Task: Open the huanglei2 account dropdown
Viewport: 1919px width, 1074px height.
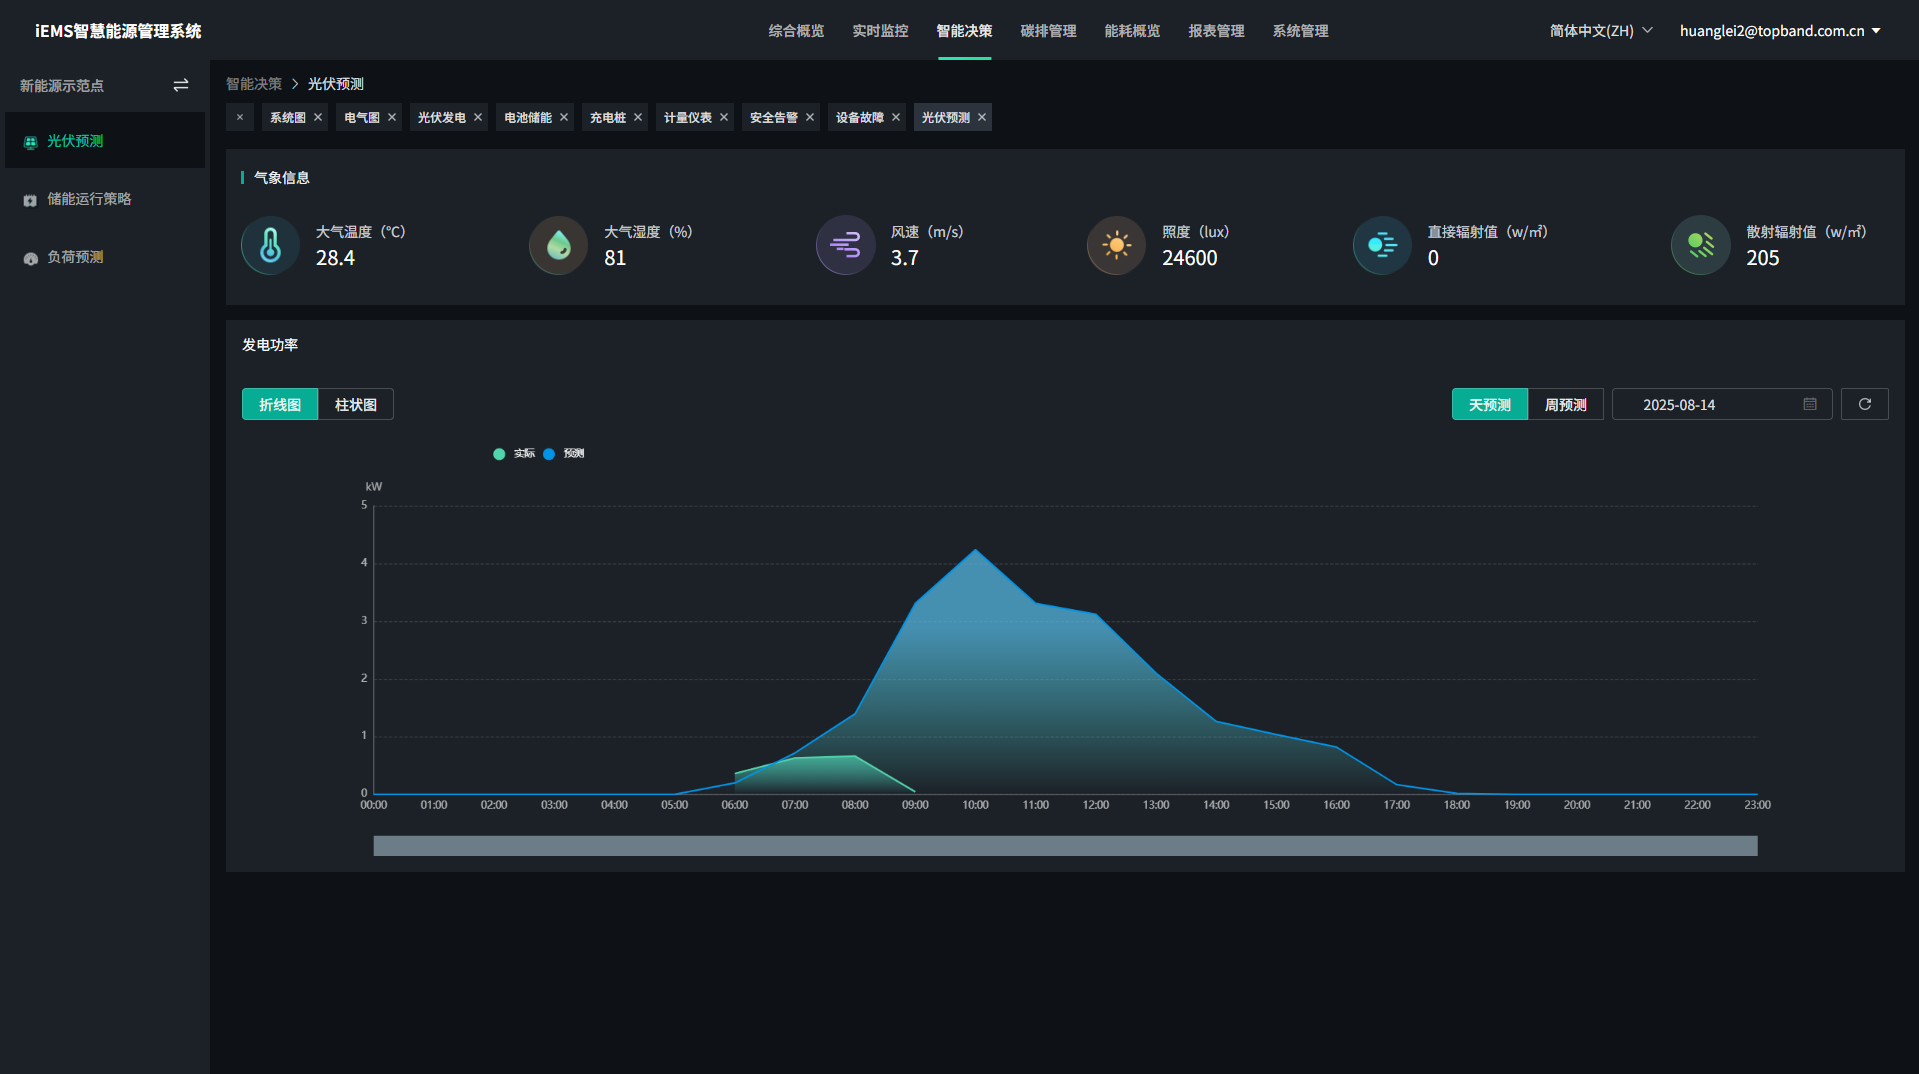Action: (x=1780, y=31)
